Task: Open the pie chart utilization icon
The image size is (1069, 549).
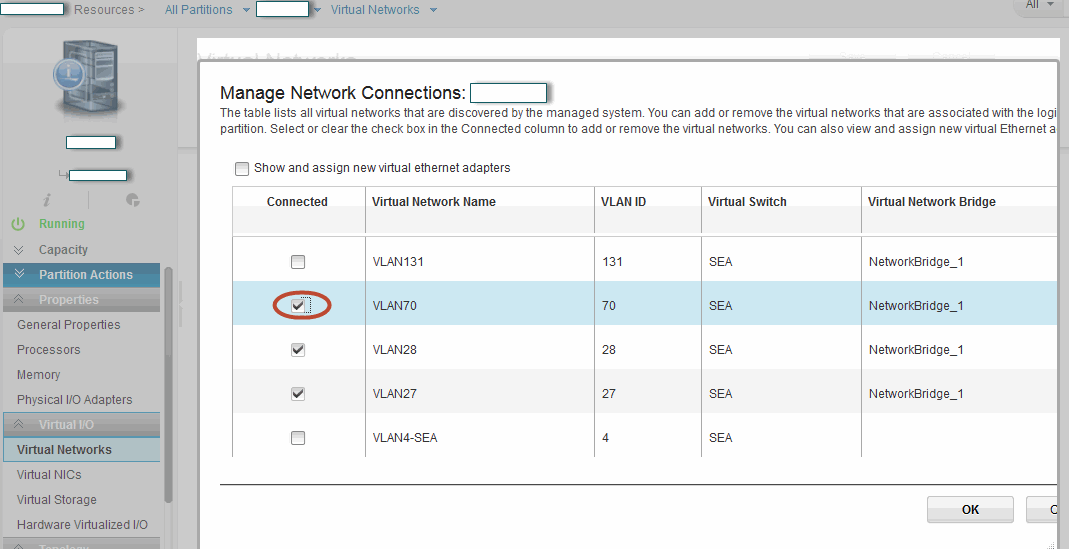Action: 132,200
